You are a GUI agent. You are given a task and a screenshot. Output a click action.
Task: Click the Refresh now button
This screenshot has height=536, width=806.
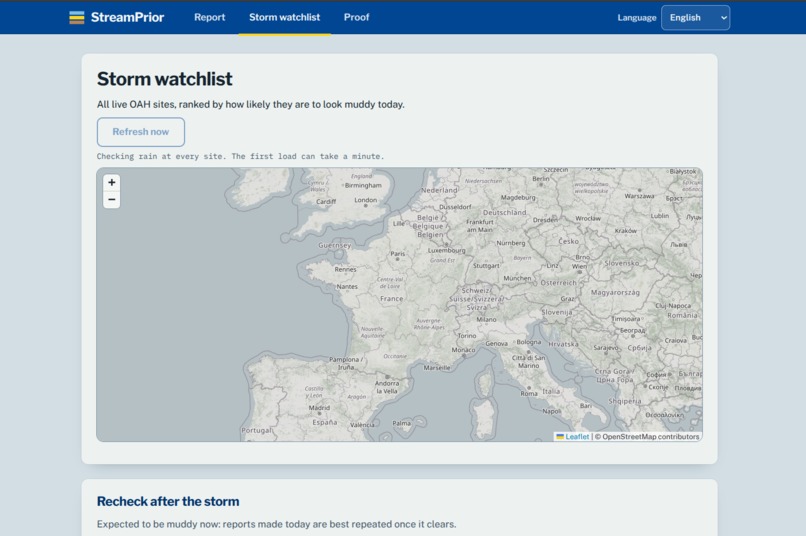141,132
